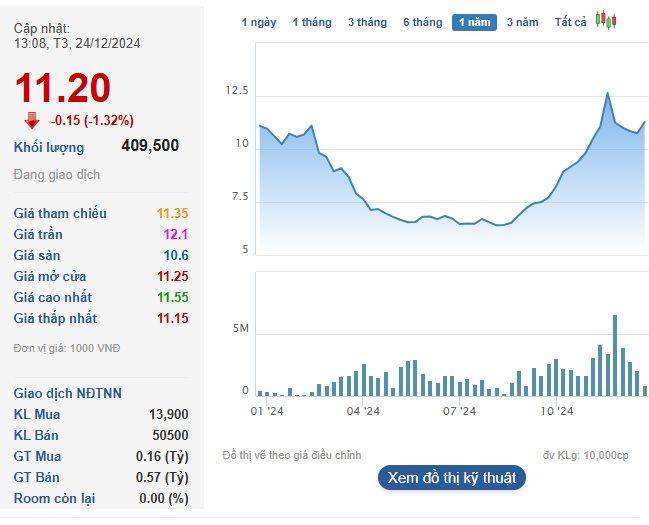Click the current price 11.20

pyautogui.click(x=62, y=89)
